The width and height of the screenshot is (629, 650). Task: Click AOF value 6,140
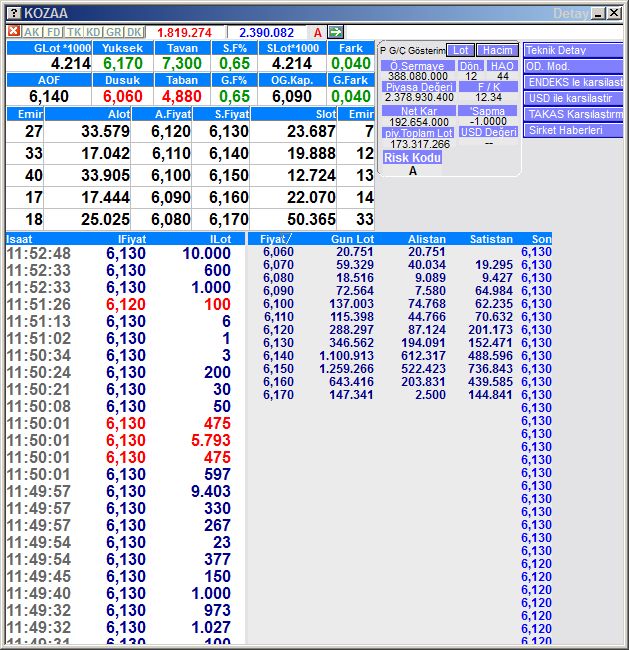tap(49, 96)
